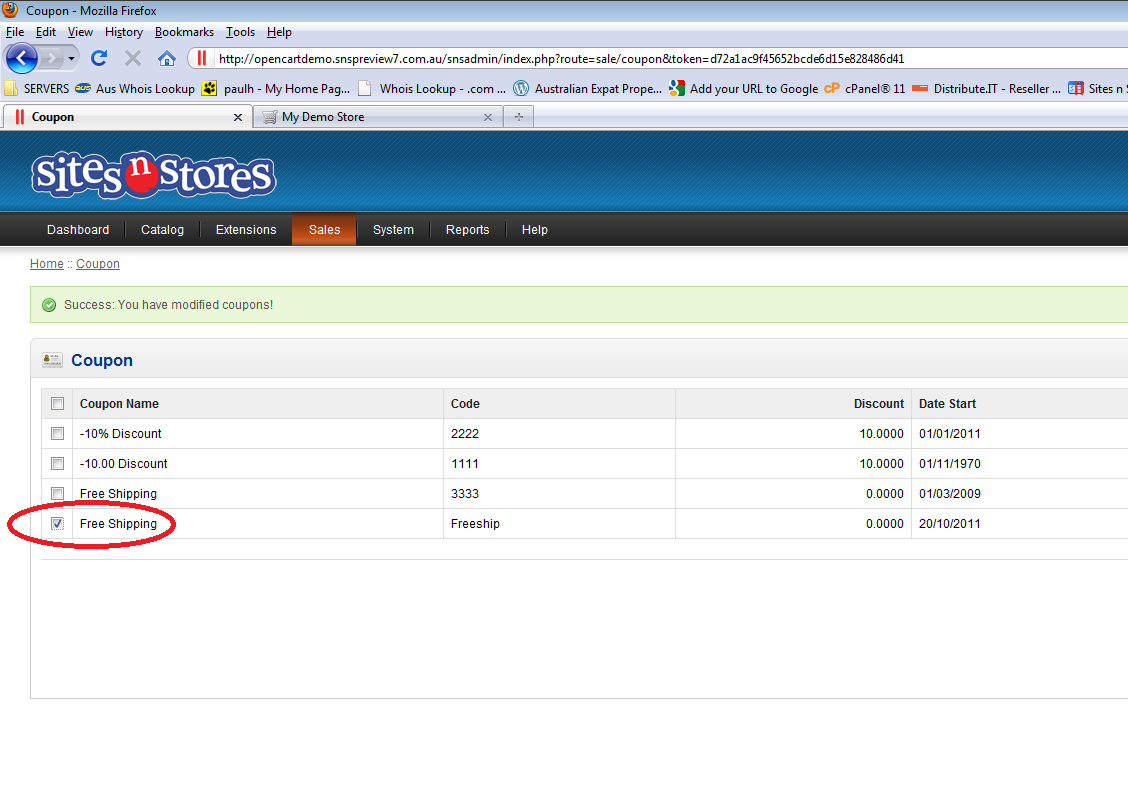Open the Catalog admin menu
This screenshot has height=799, width=1128.
(x=163, y=229)
